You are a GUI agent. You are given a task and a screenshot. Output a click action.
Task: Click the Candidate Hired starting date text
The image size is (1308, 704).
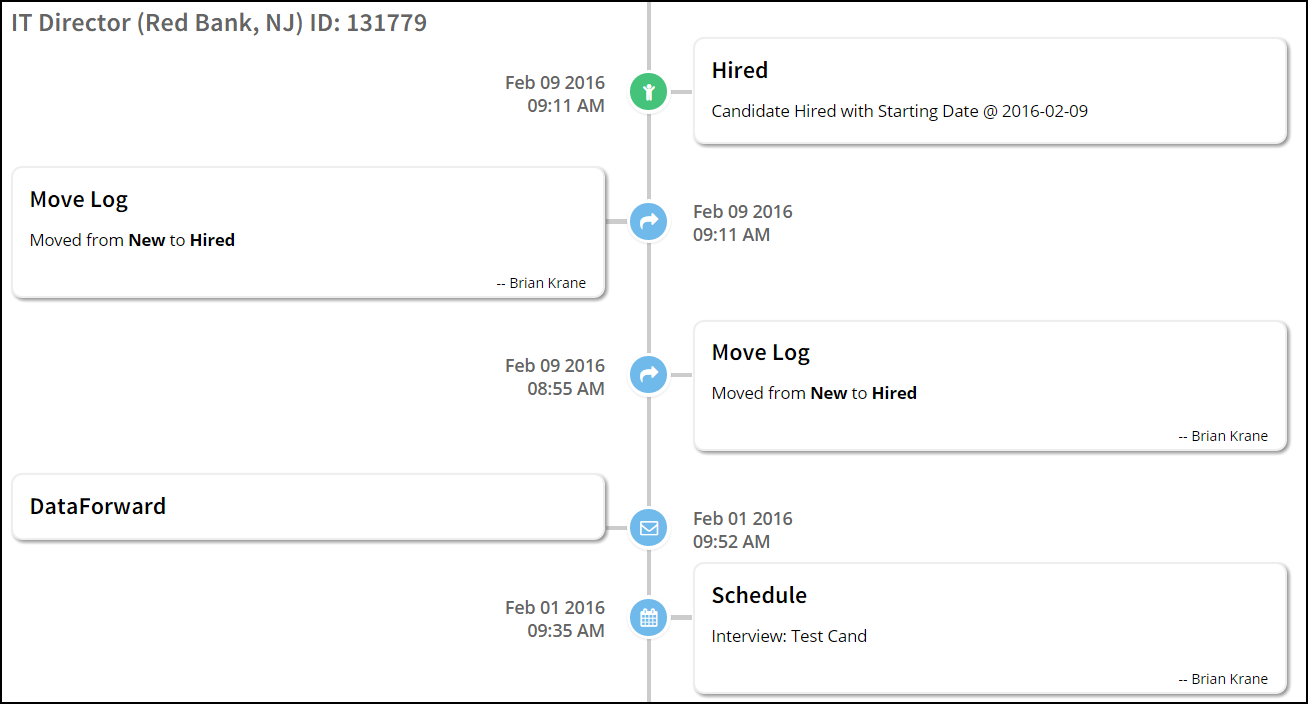click(x=899, y=111)
